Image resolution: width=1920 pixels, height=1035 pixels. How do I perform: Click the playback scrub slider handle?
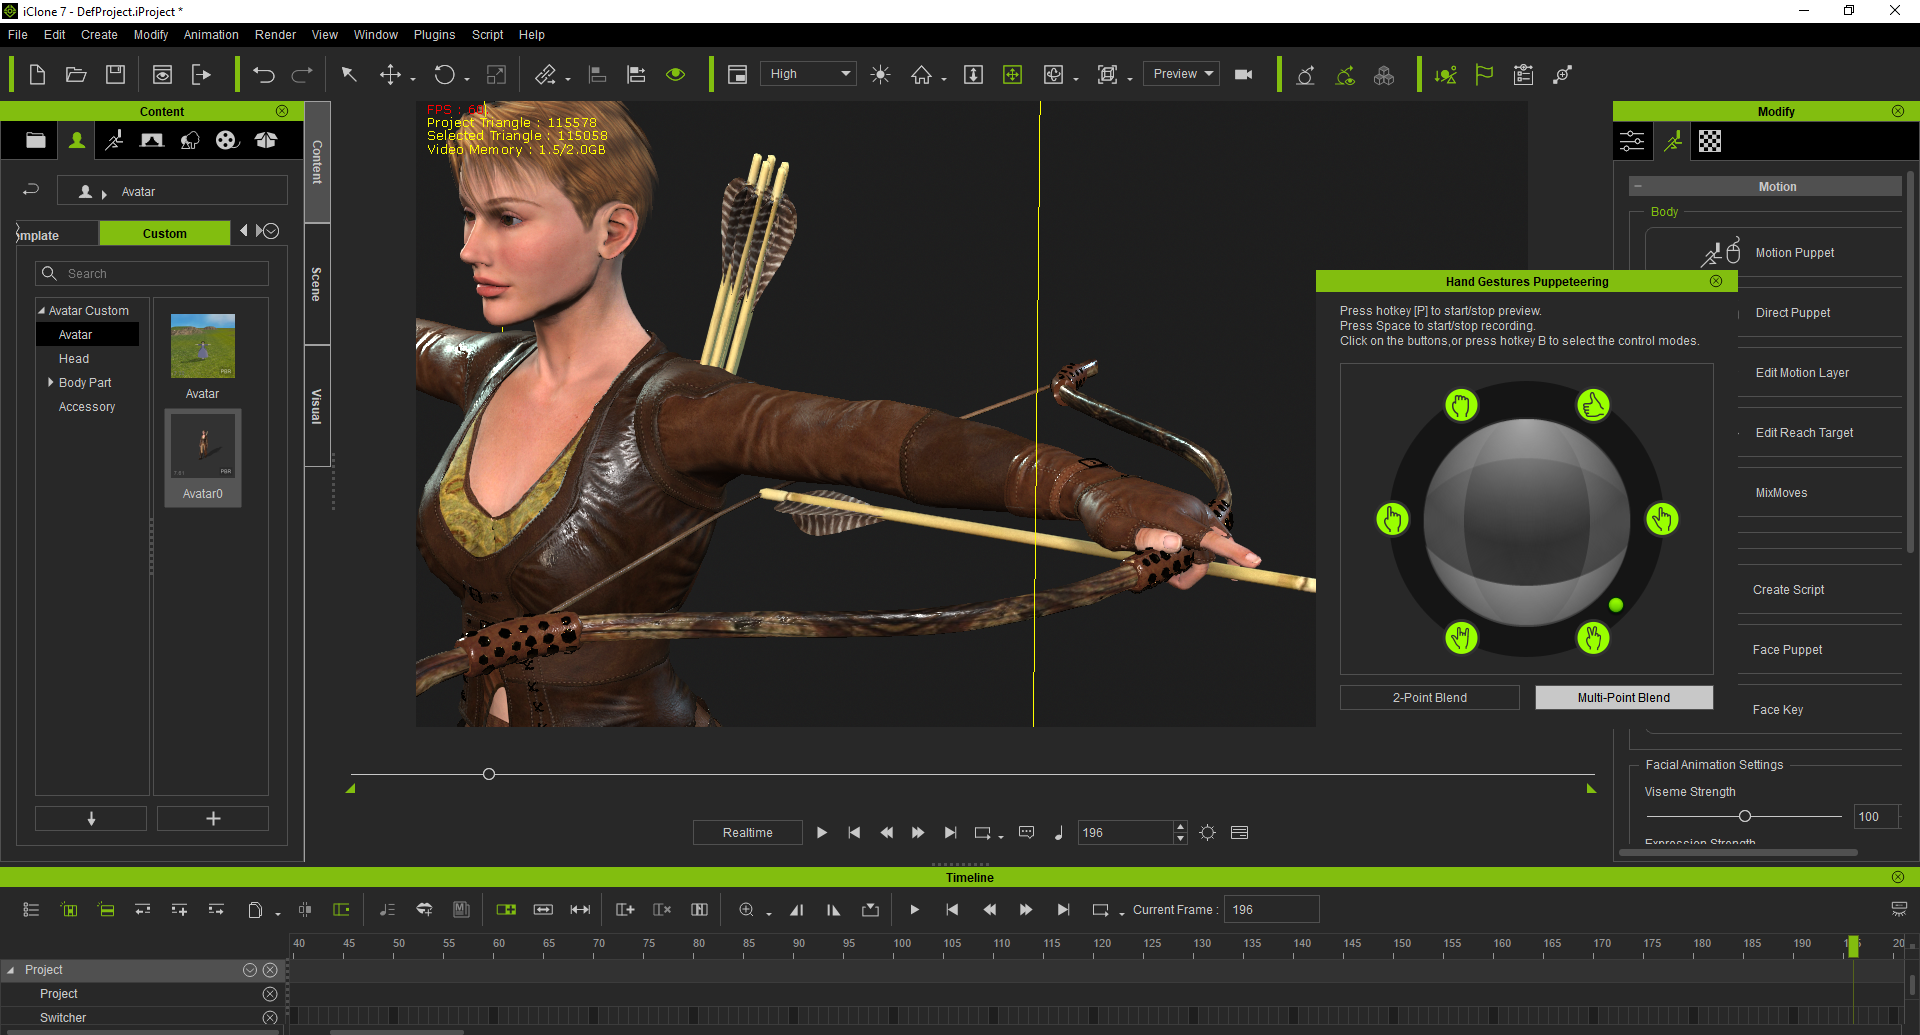[x=488, y=774]
